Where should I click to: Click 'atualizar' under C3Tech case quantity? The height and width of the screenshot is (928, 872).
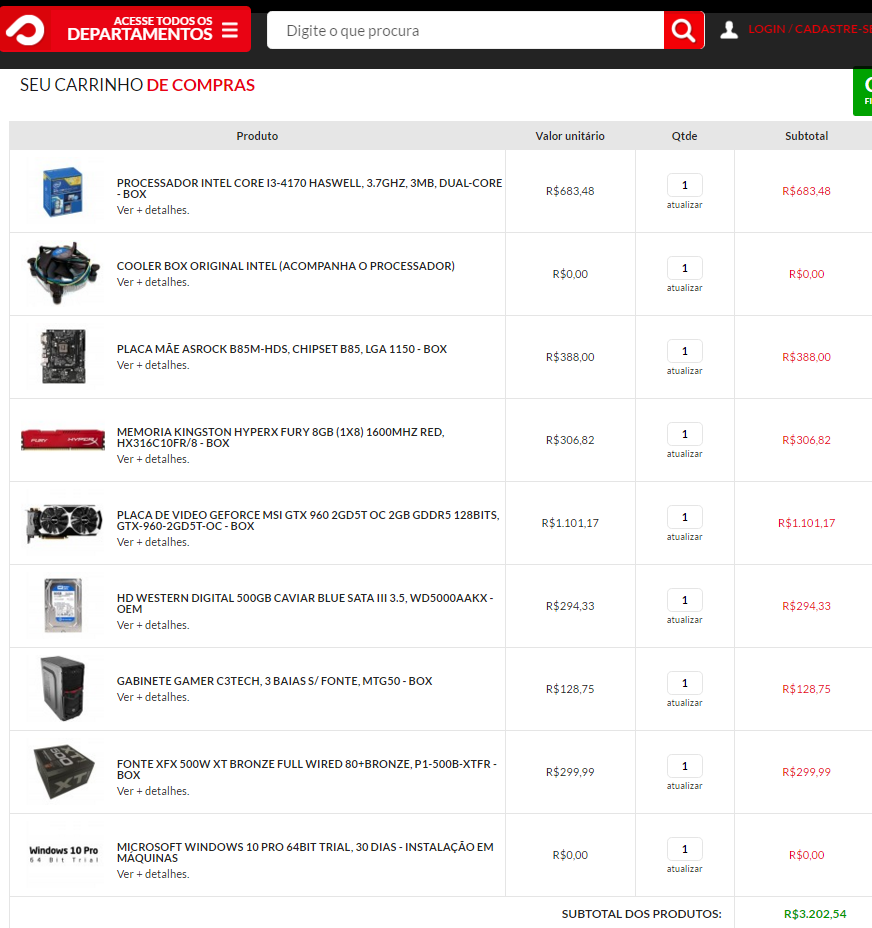click(x=685, y=703)
